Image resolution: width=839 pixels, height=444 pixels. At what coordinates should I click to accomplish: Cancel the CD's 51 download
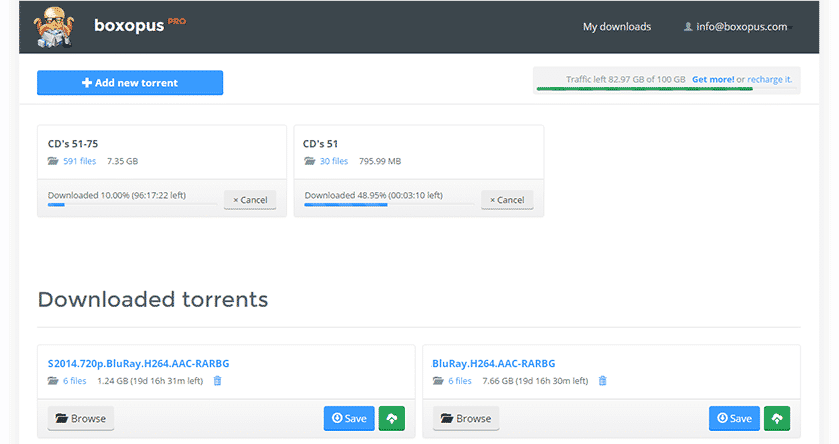507,200
